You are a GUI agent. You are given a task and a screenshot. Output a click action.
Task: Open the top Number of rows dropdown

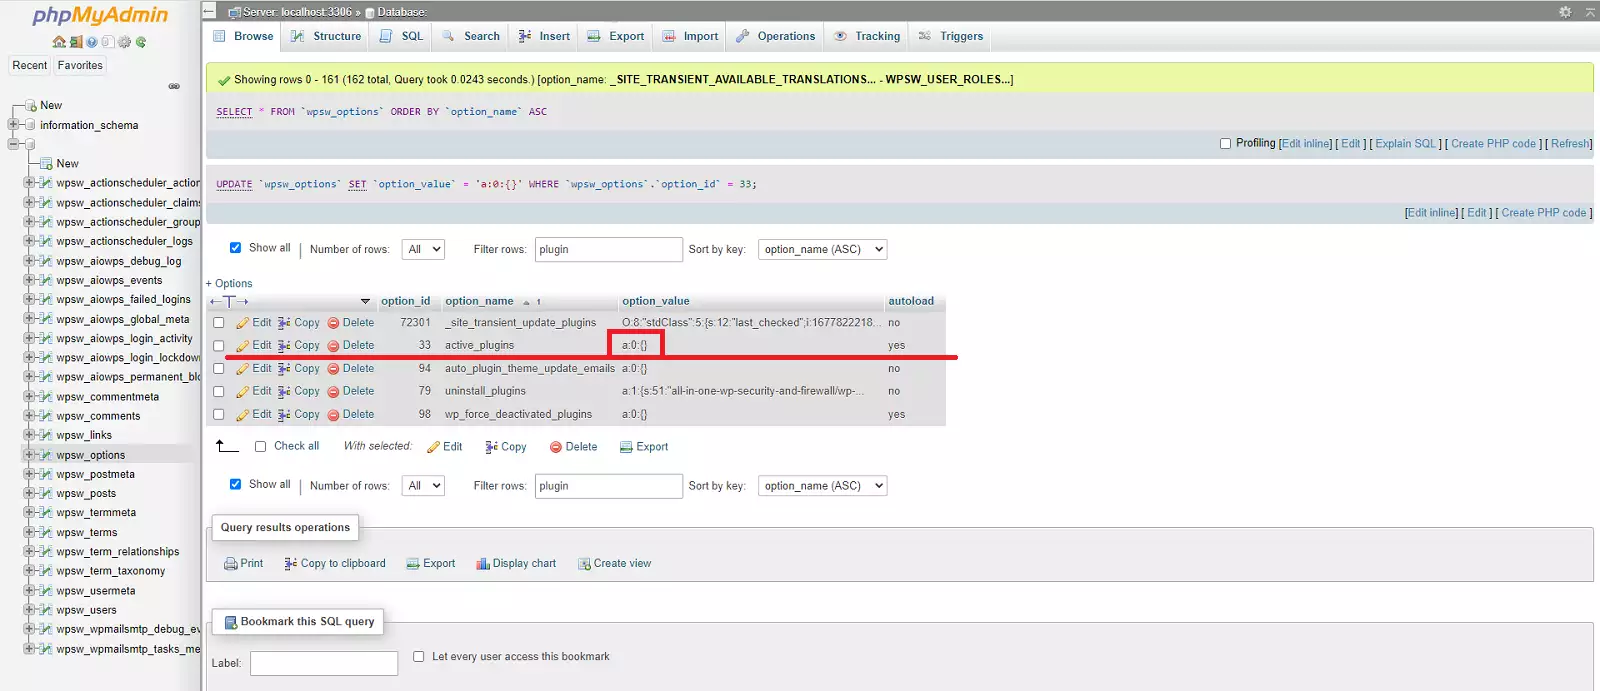pos(423,250)
